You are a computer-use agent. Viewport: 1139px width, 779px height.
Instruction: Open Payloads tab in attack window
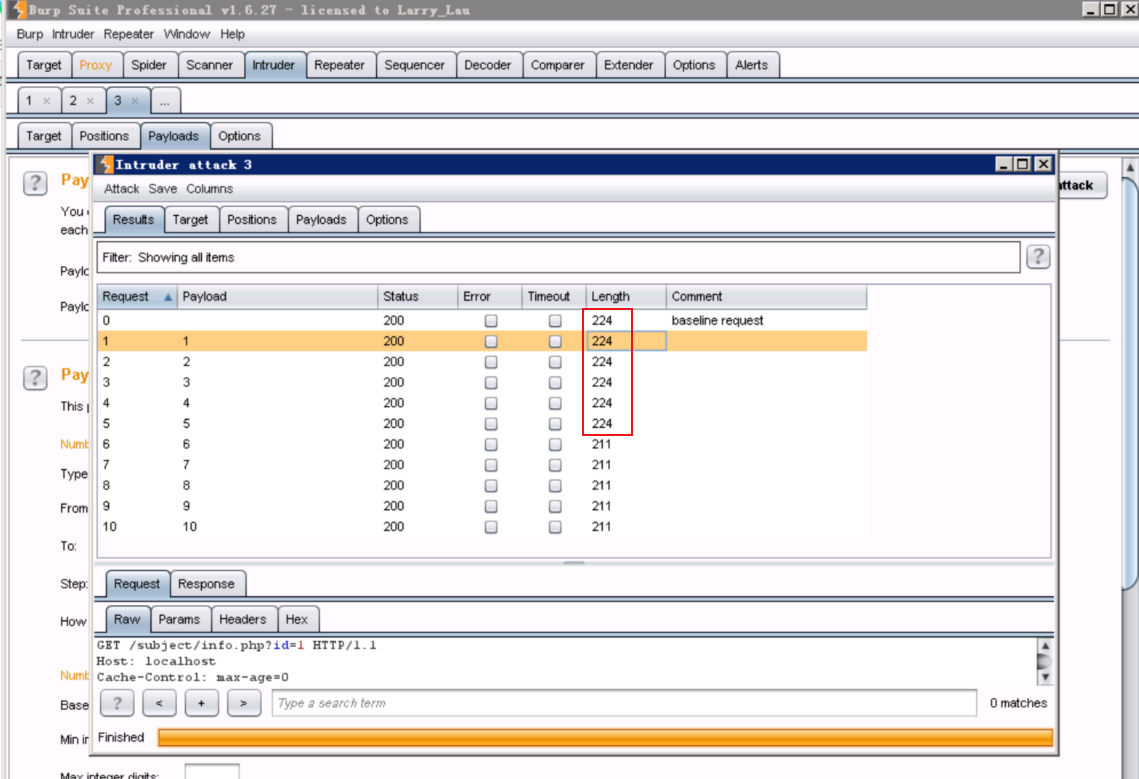(321, 219)
